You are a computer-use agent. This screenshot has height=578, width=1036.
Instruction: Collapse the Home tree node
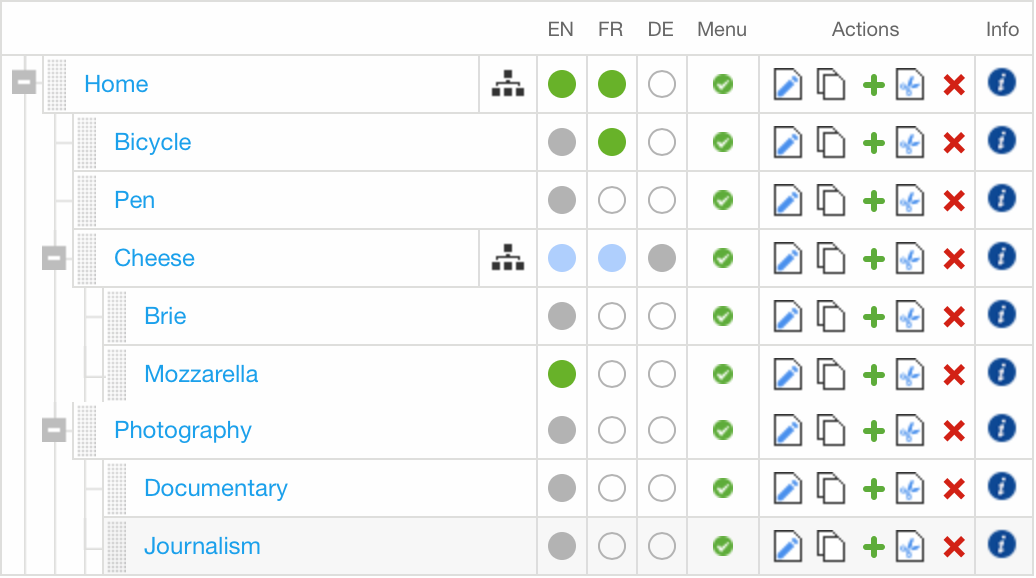pos(24,83)
